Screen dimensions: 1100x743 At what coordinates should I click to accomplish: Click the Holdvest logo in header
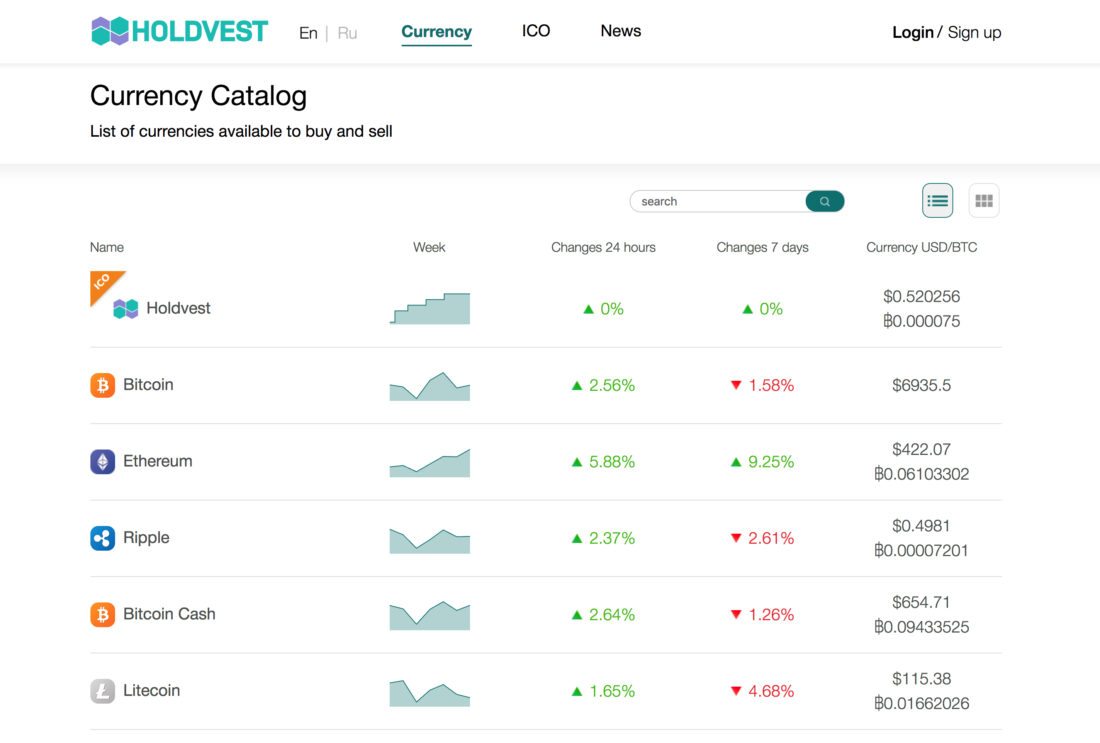coord(180,32)
